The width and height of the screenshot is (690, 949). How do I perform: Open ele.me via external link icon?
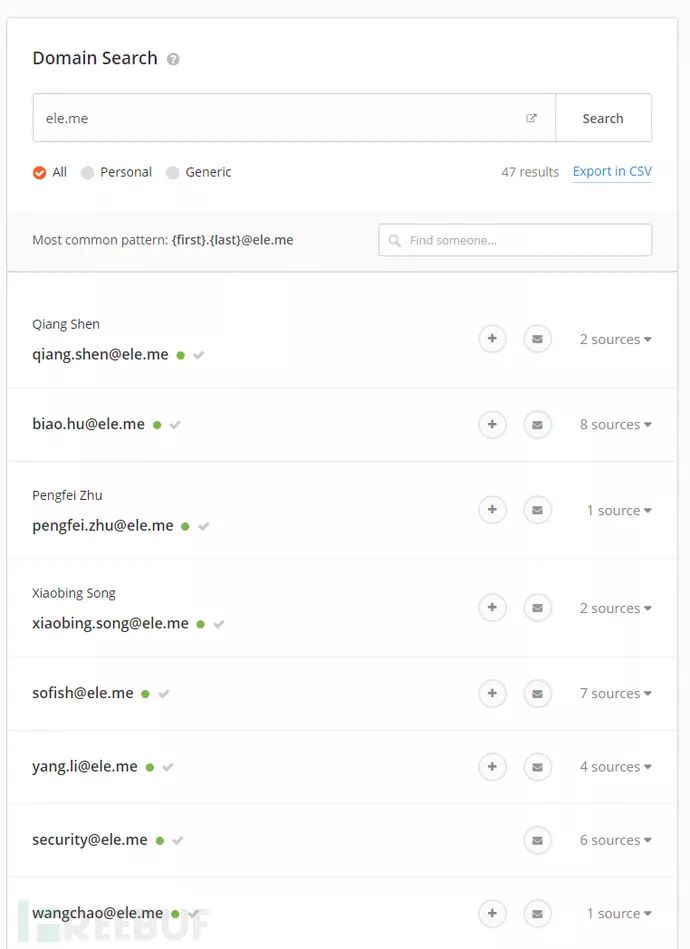(531, 118)
